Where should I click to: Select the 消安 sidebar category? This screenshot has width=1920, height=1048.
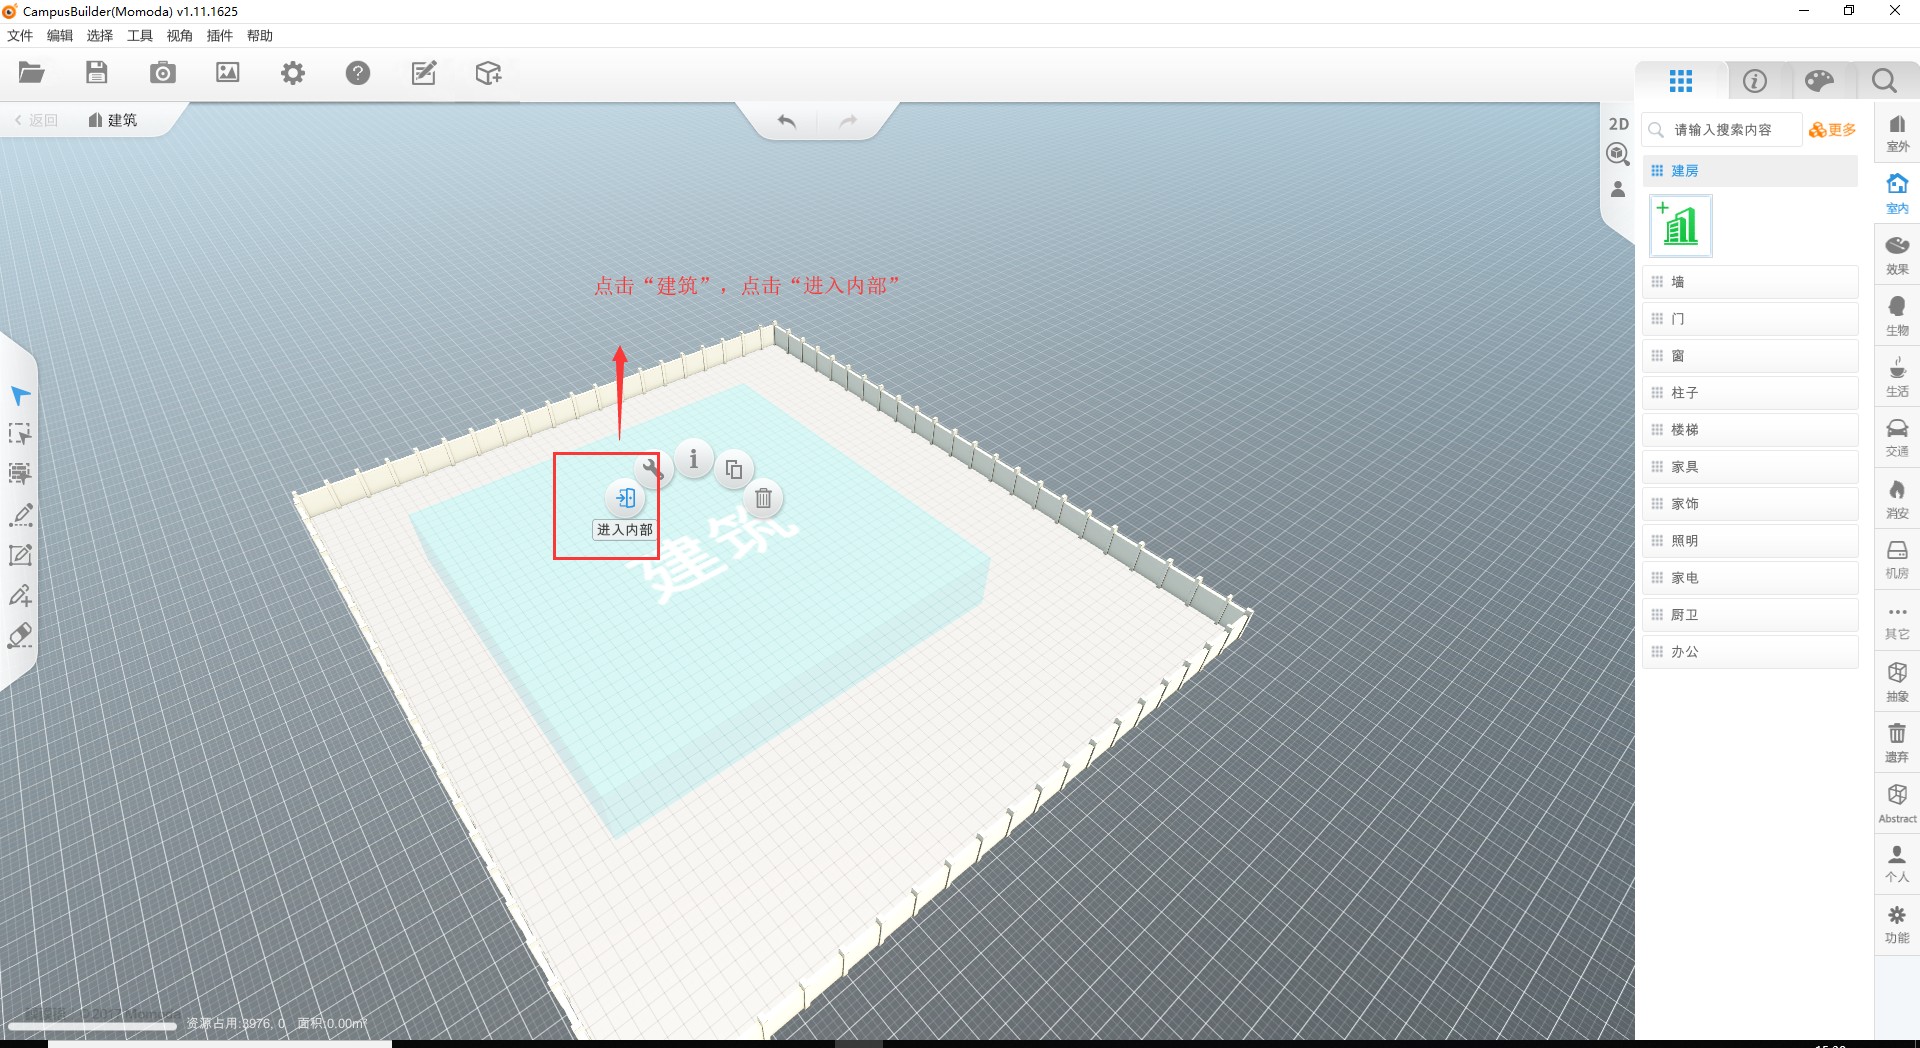pyautogui.click(x=1897, y=499)
